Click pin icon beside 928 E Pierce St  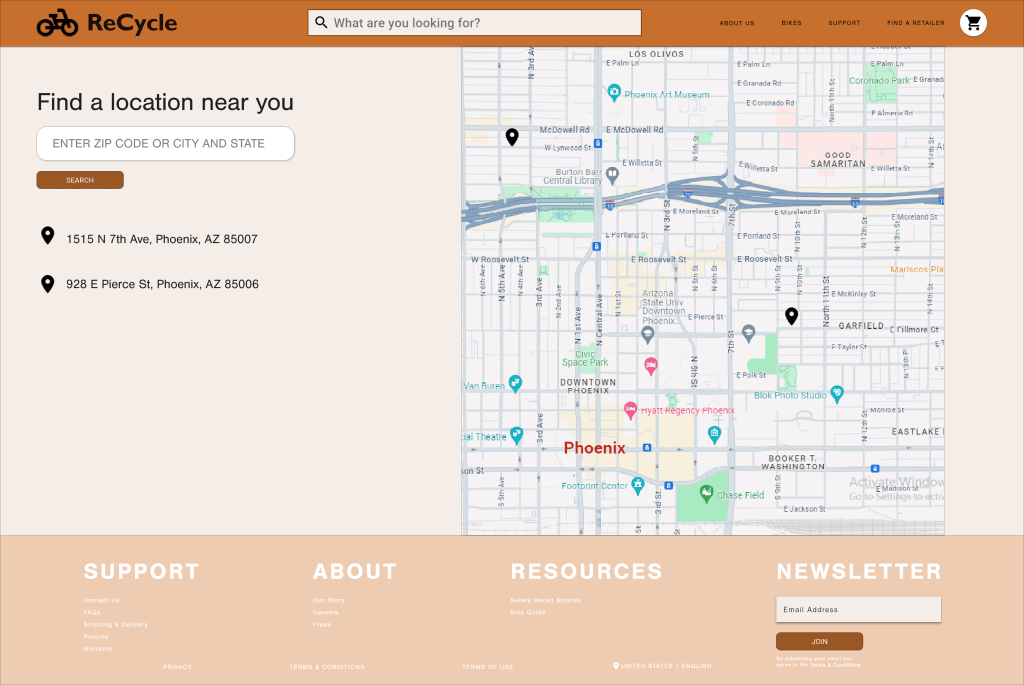pos(47,284)
